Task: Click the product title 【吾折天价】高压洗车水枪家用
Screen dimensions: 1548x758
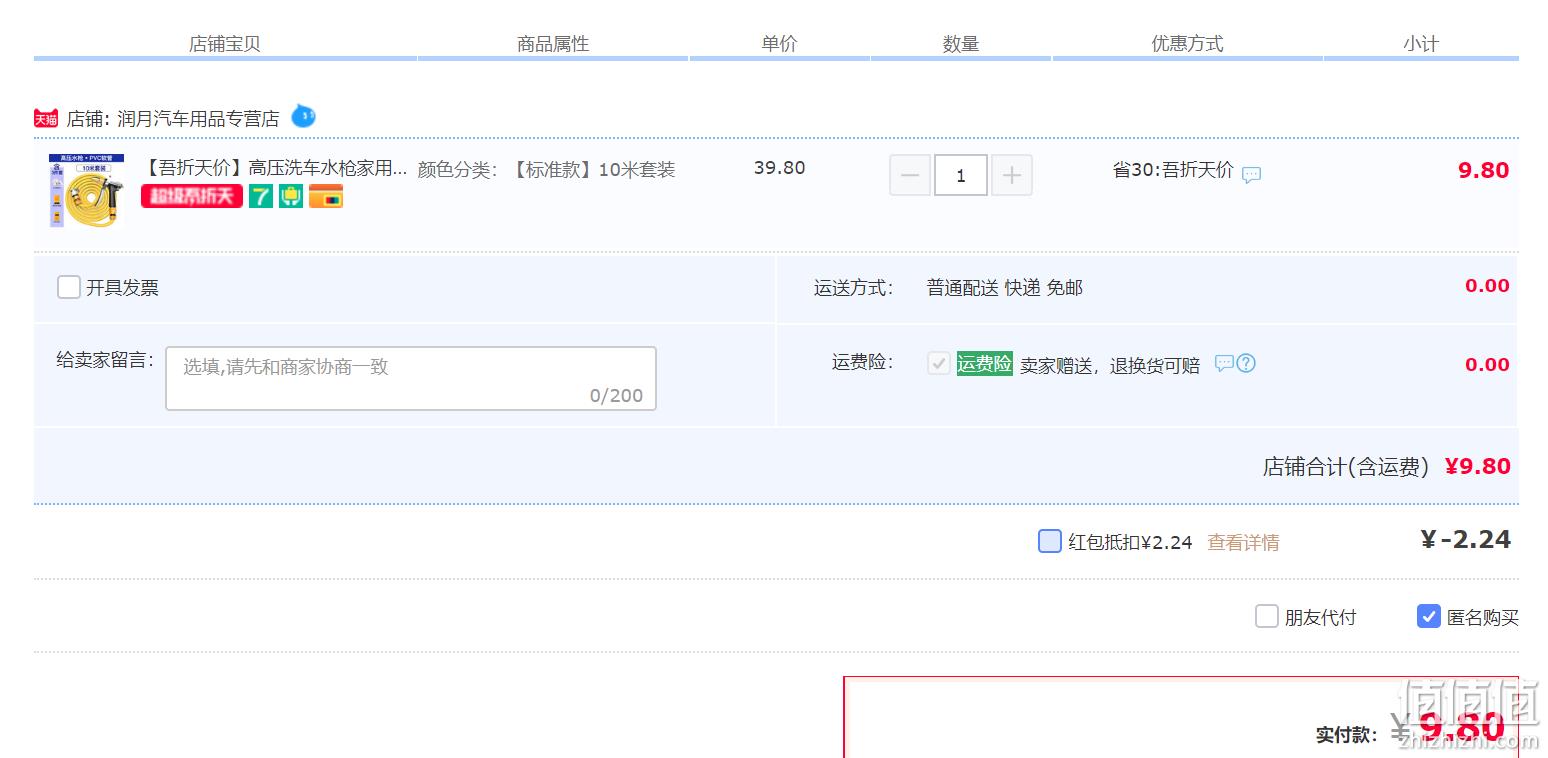Action: pyautogui.click(x=276, y=168)
